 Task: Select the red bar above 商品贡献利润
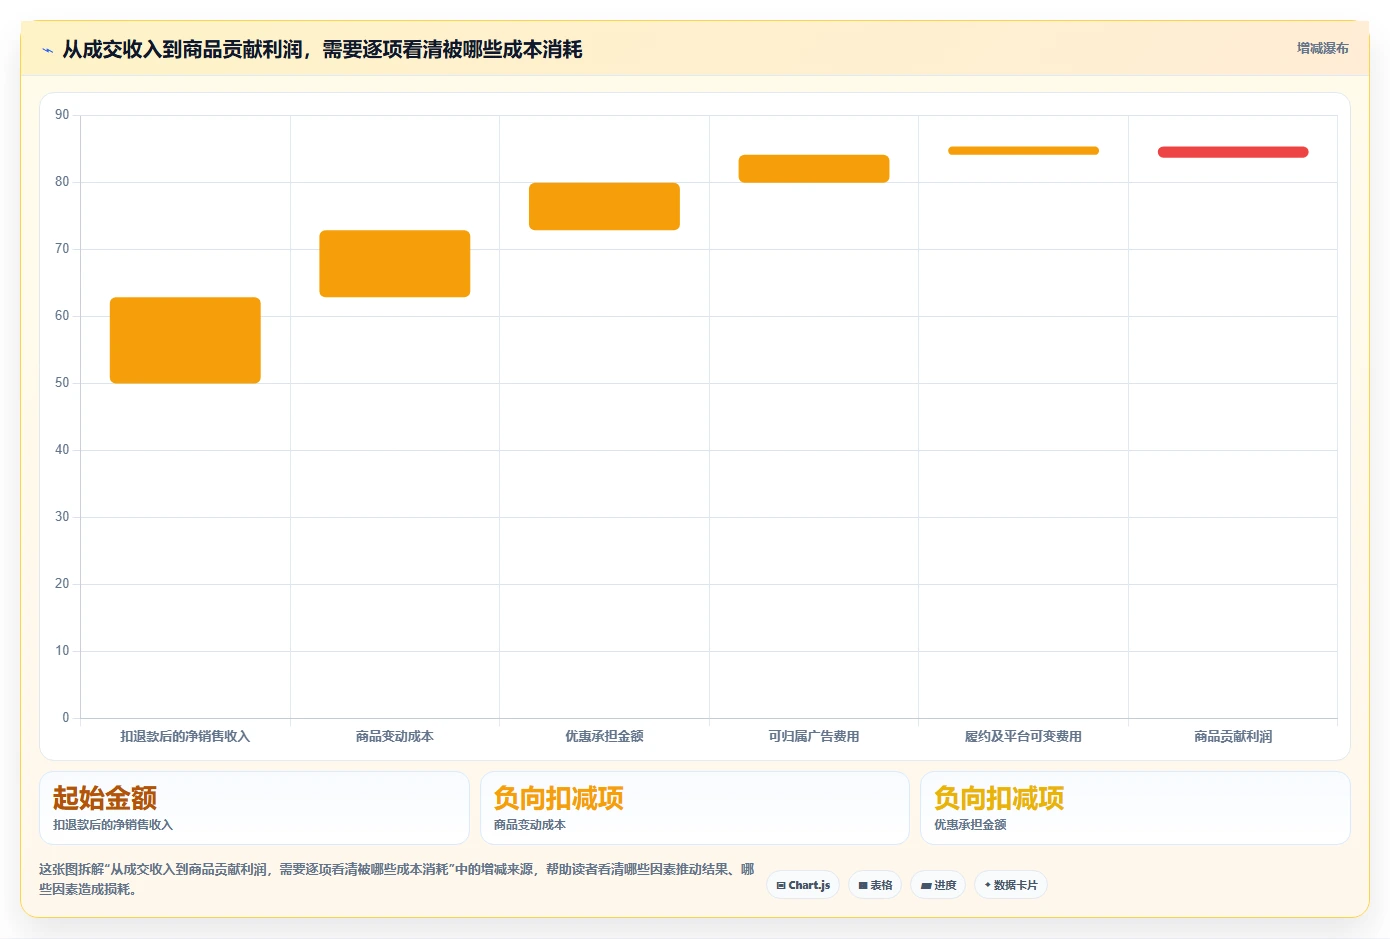(x=1233, y=152)
